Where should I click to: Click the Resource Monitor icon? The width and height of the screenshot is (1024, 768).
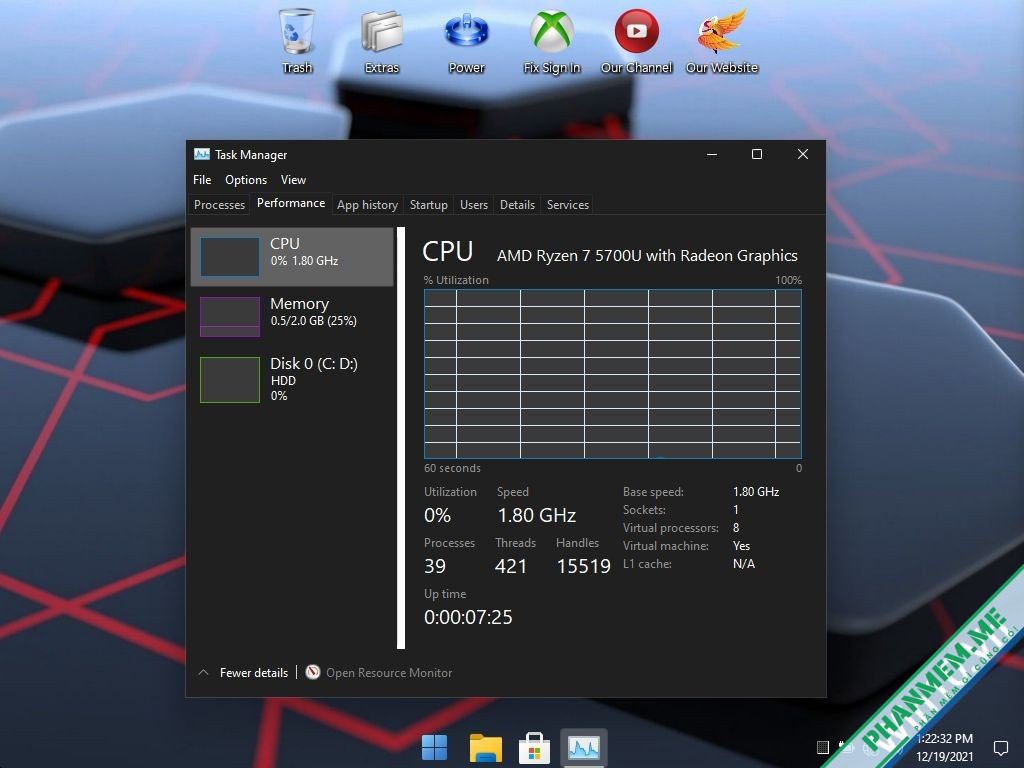(x=313, y=672)
